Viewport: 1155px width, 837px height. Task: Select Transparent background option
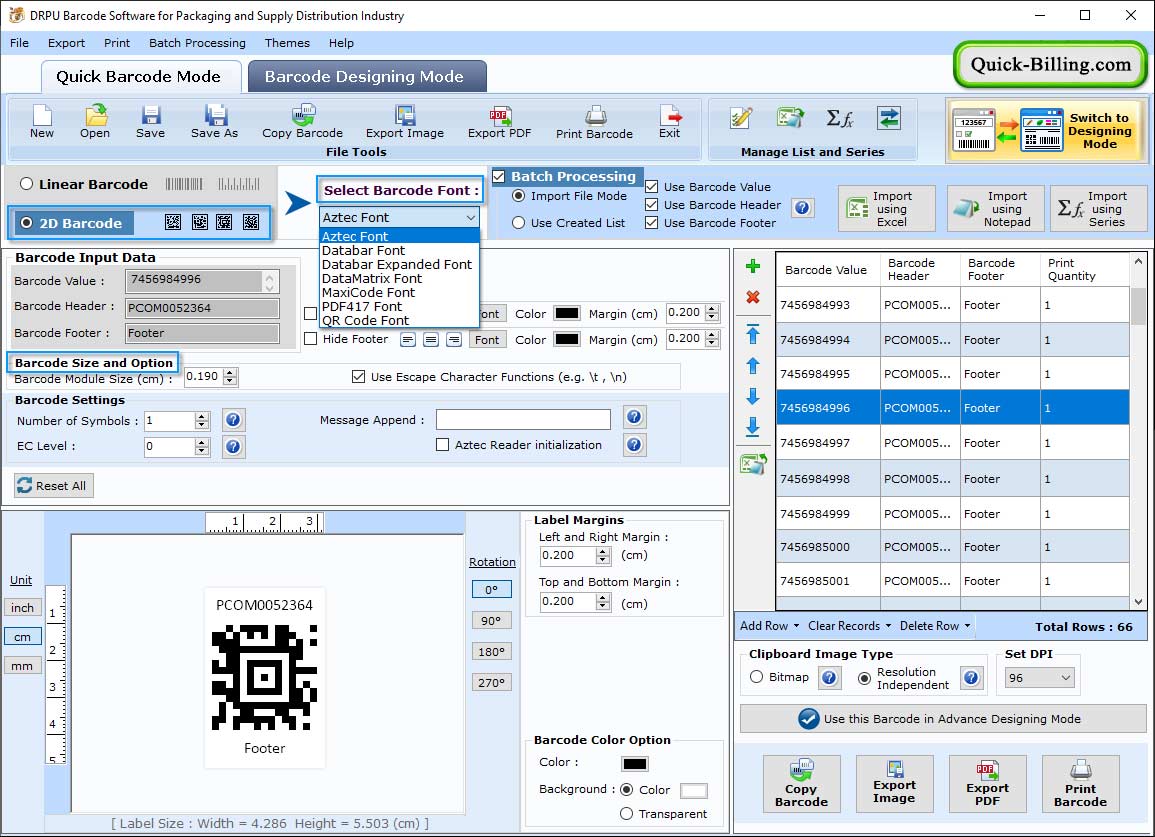tap(626, 813)
